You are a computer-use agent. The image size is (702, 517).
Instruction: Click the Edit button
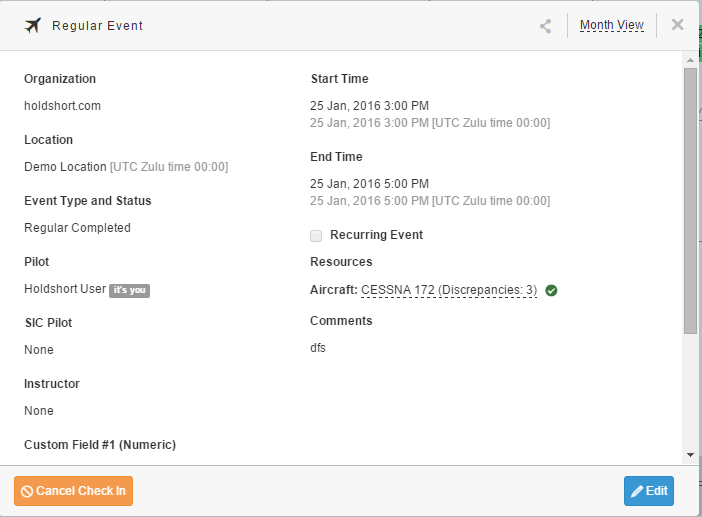[649, 491]
